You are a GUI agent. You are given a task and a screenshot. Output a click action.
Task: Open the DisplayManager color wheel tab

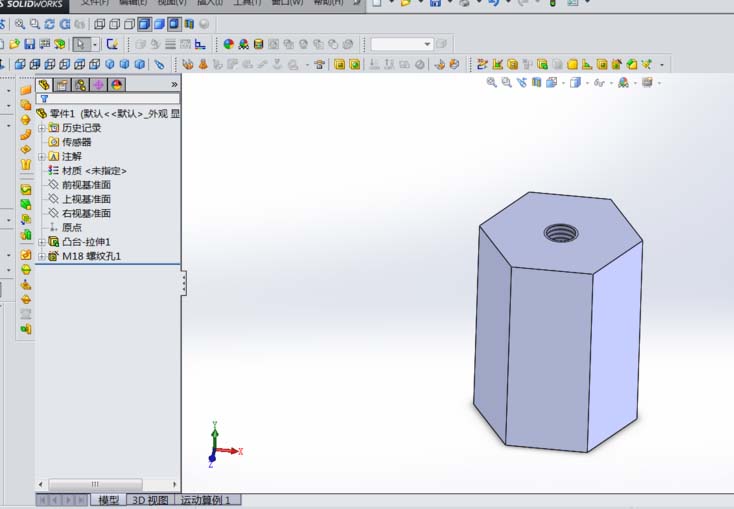[x=116, y=85]
